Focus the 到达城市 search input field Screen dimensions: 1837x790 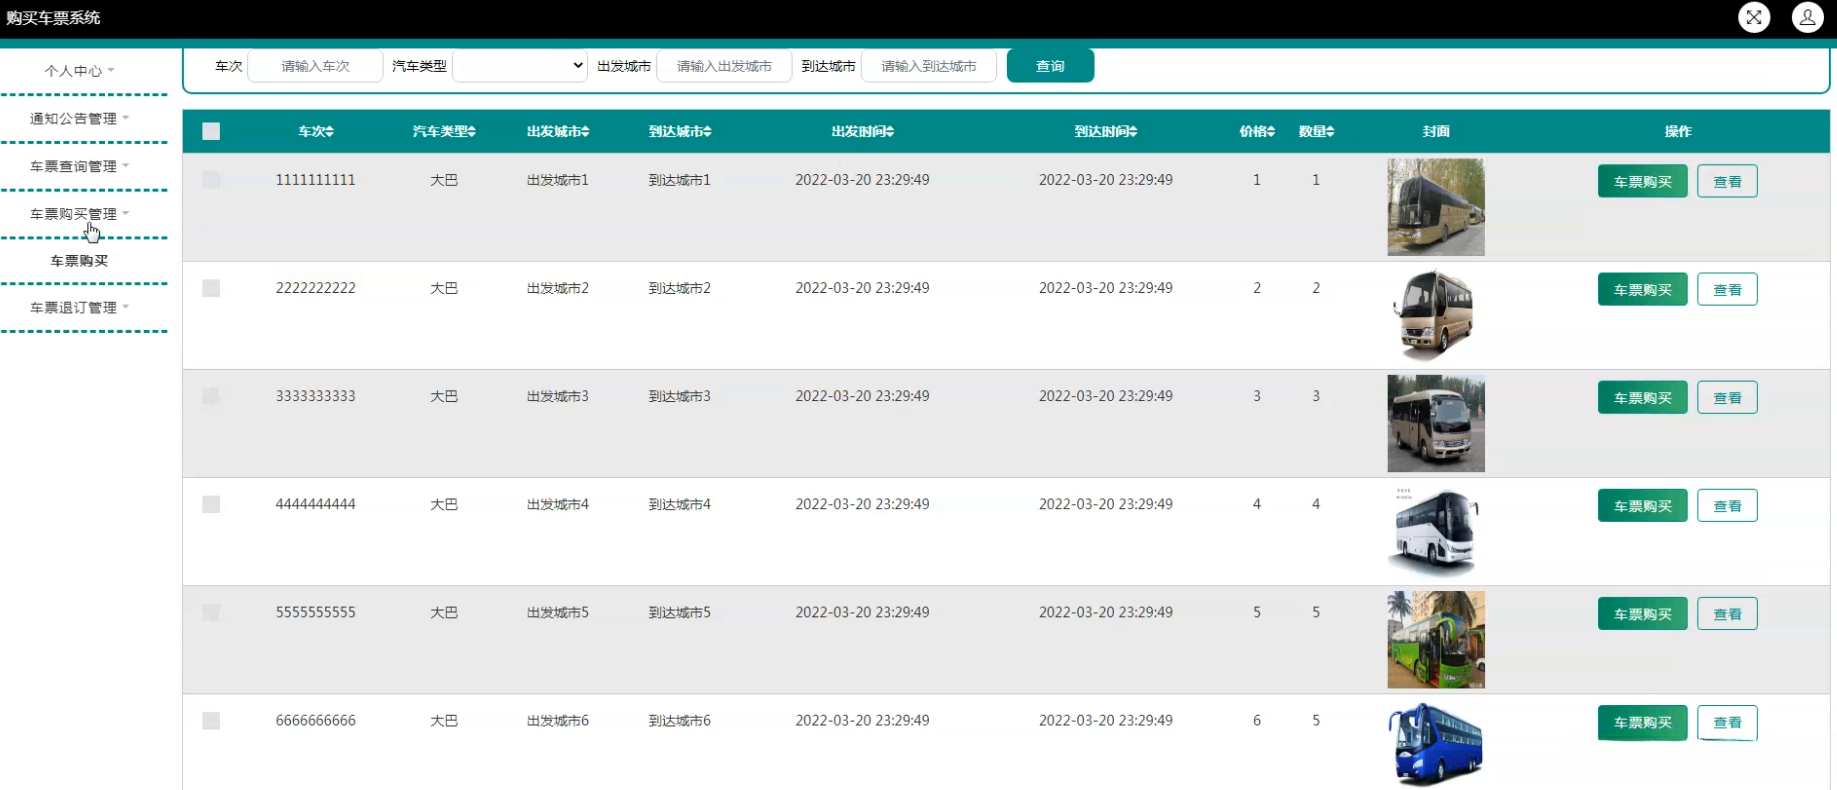point(929,66)
